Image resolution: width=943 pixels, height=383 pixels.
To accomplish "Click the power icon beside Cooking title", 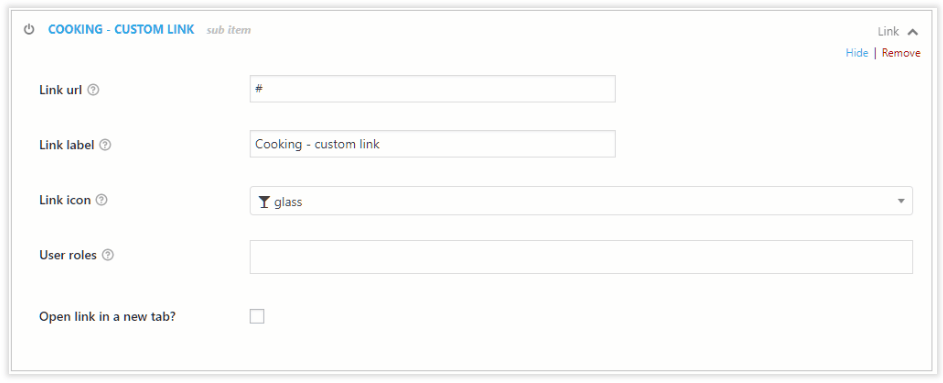I will pos(29,29).
